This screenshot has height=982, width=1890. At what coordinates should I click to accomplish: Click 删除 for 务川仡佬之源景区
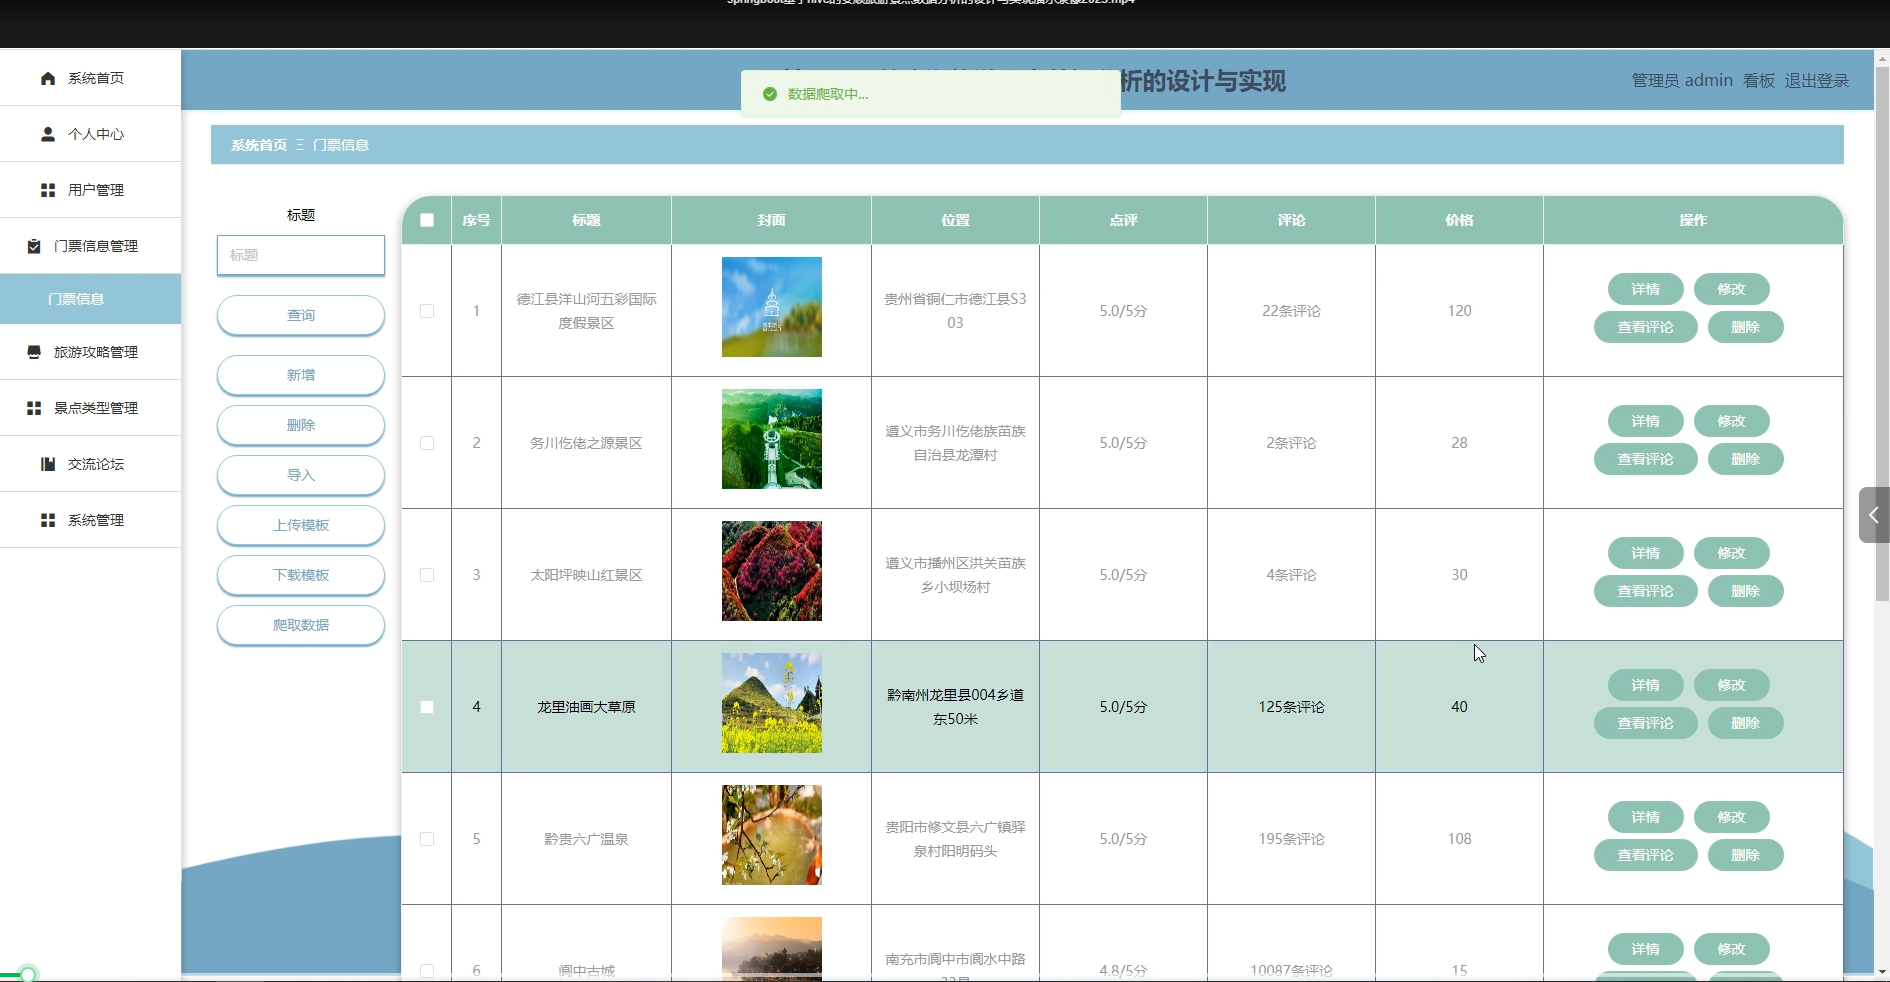click(x=1746, y=459)
